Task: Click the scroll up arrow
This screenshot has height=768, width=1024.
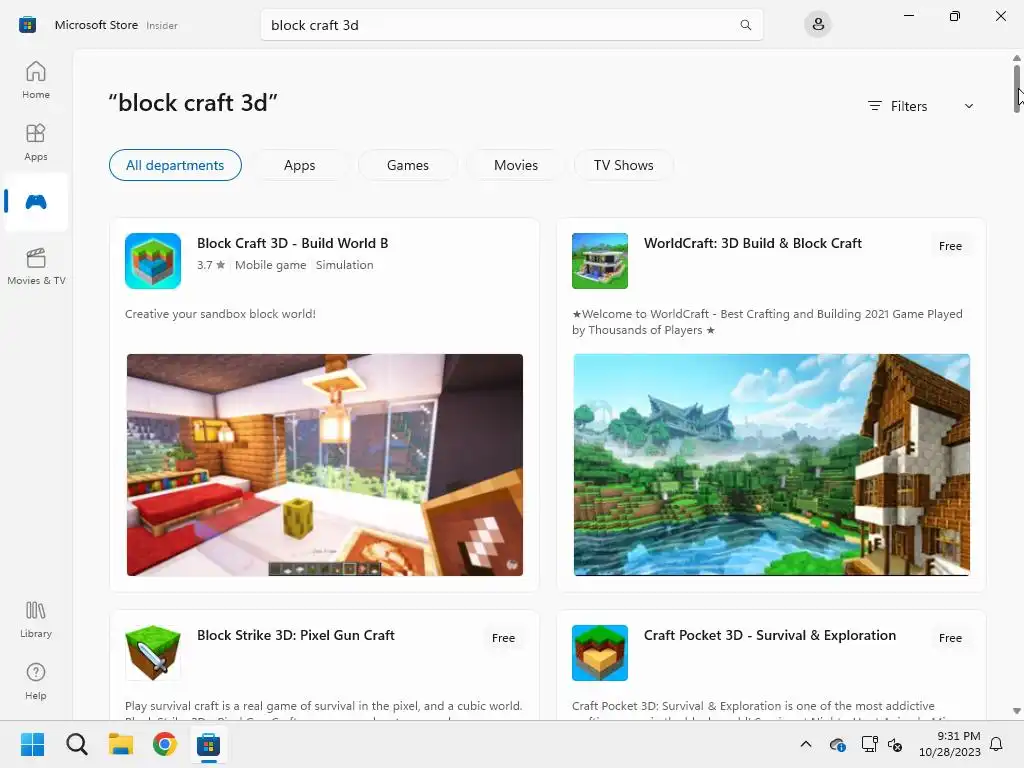Action: tap(1017, 58)
